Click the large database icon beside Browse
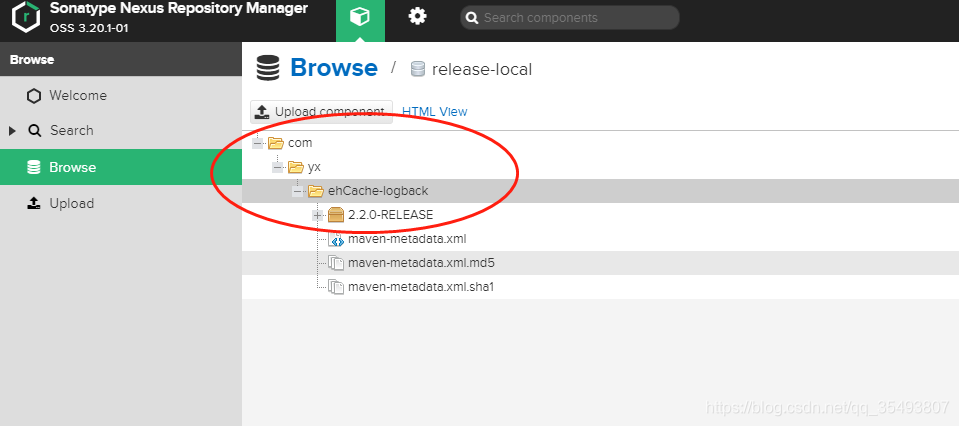The height and width of the screenshot is (426, 959). click(268, 68)
